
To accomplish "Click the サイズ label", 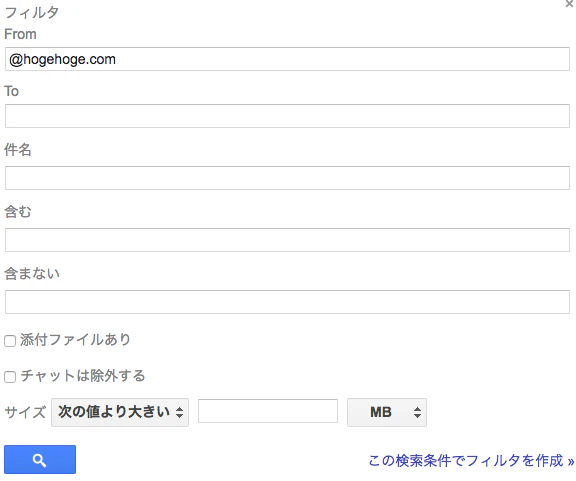I will pyautogui.click(x=25, y=412).
